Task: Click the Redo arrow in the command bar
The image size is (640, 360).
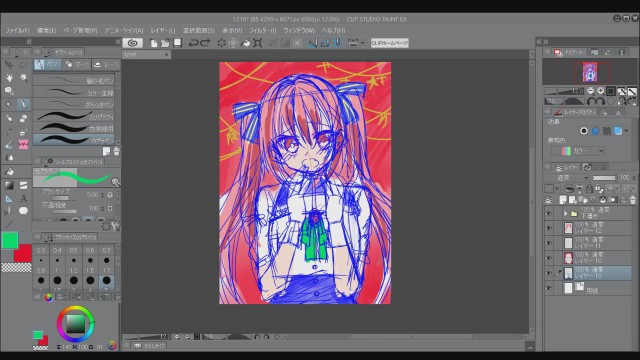Action: pos(205,43)
